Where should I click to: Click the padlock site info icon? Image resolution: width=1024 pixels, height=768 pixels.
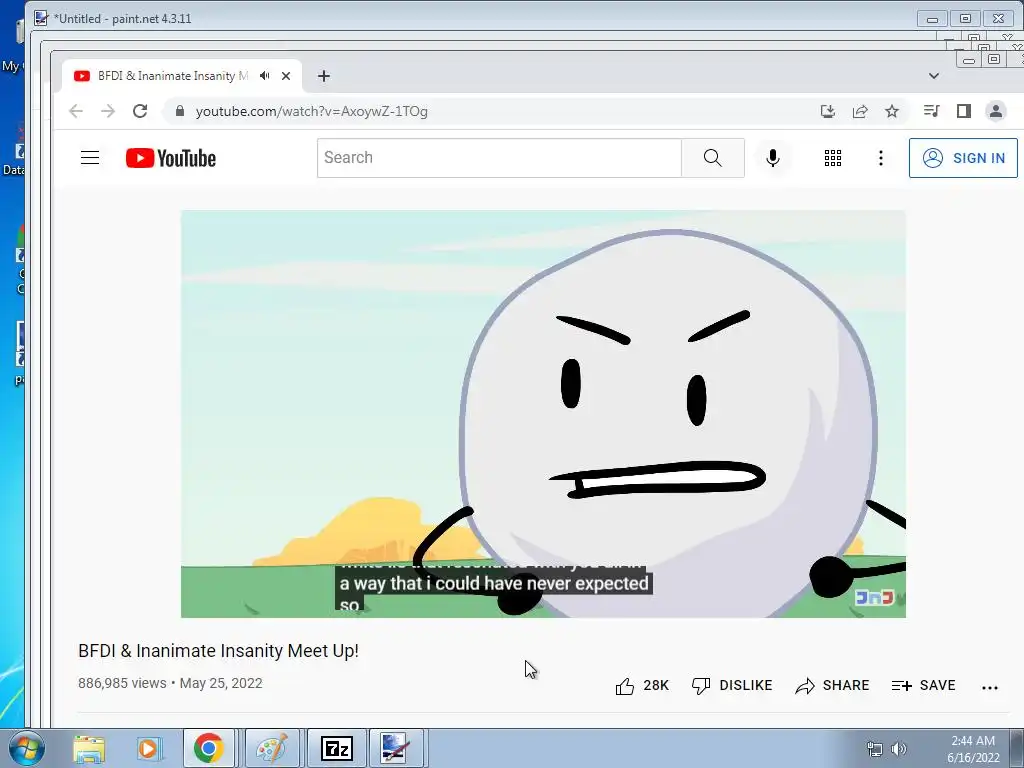pyautogui.click(x=180, y=111)
